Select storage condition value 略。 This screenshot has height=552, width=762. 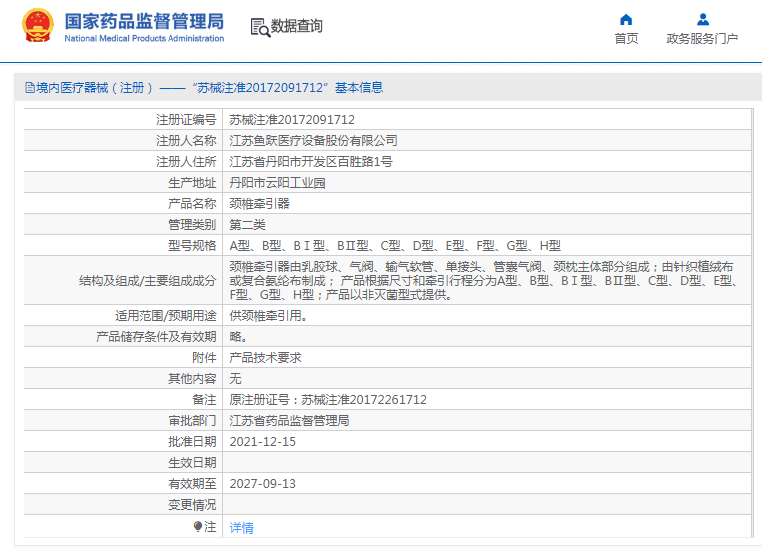(x=239, y=337)
